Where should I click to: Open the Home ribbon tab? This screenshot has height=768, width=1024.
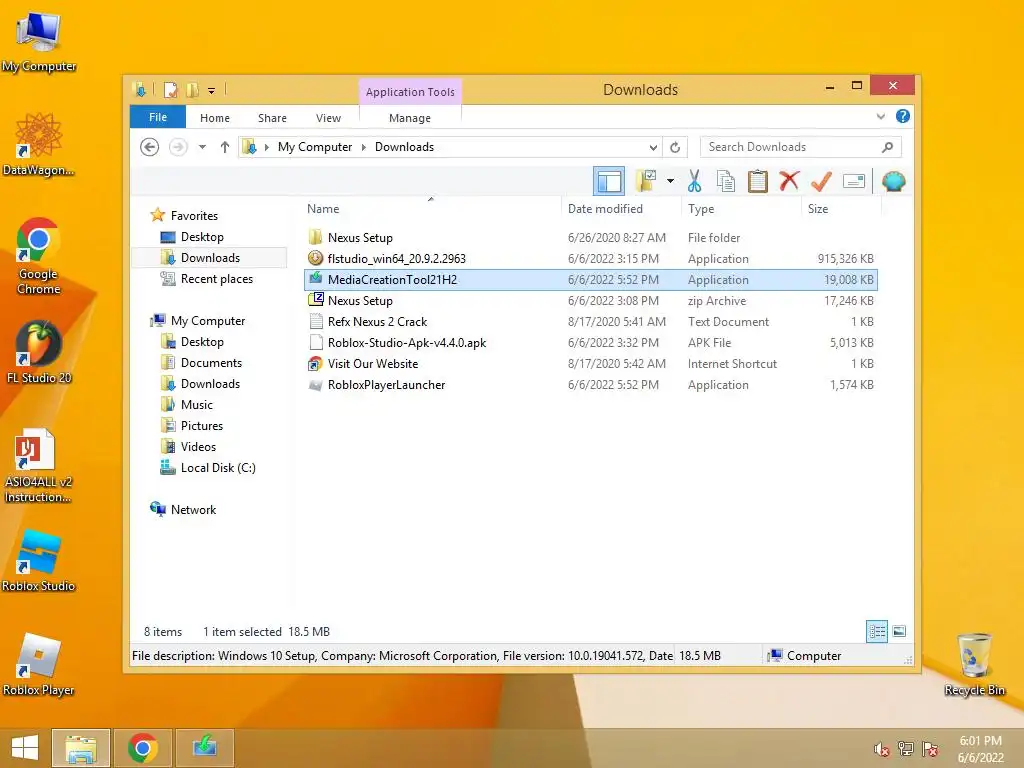pyautogui.click(x=215, y=118)
